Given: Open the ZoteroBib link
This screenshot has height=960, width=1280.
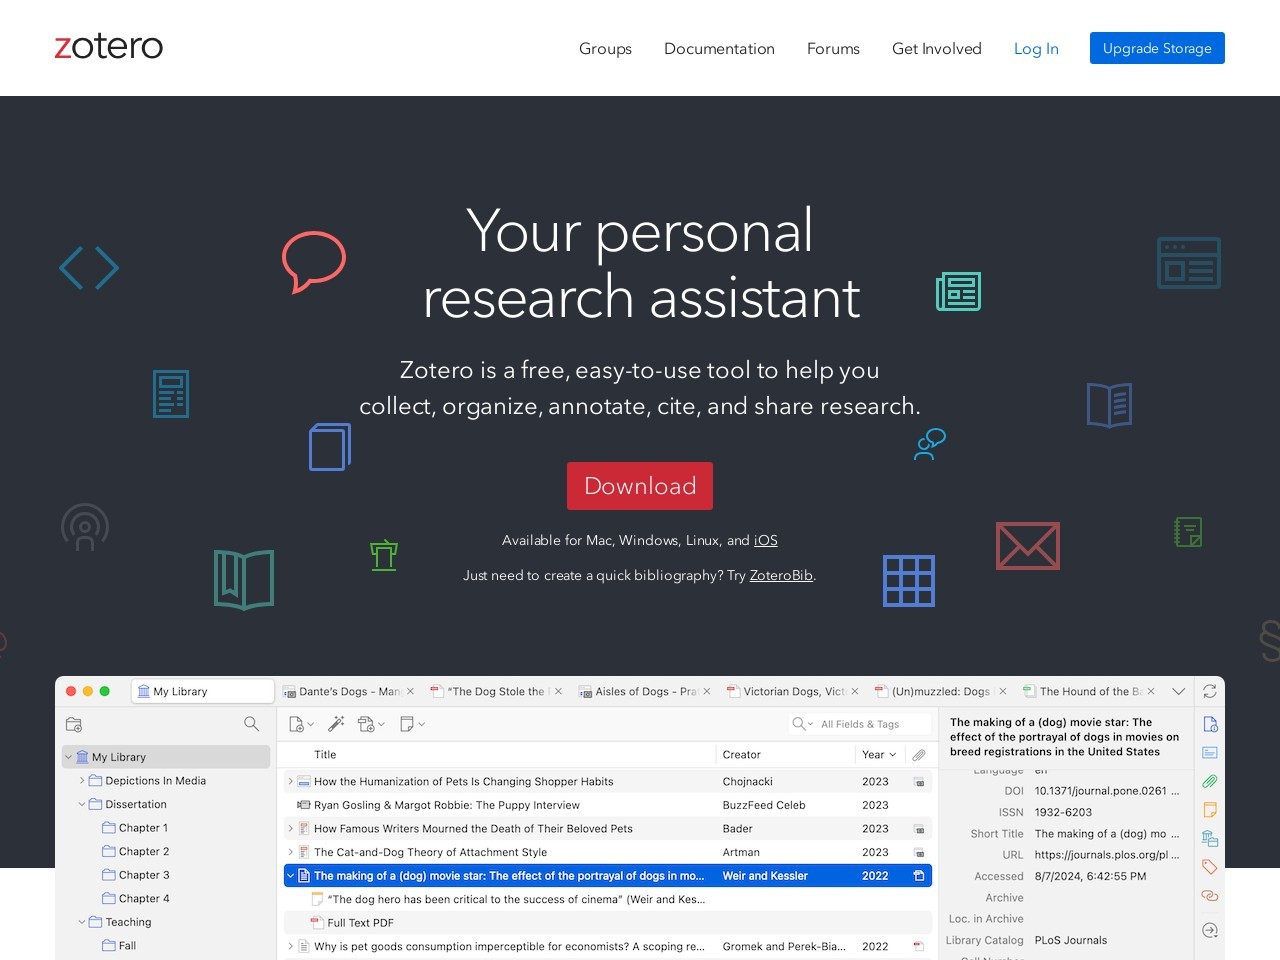Looking at the screenshot, I should 781,575.
